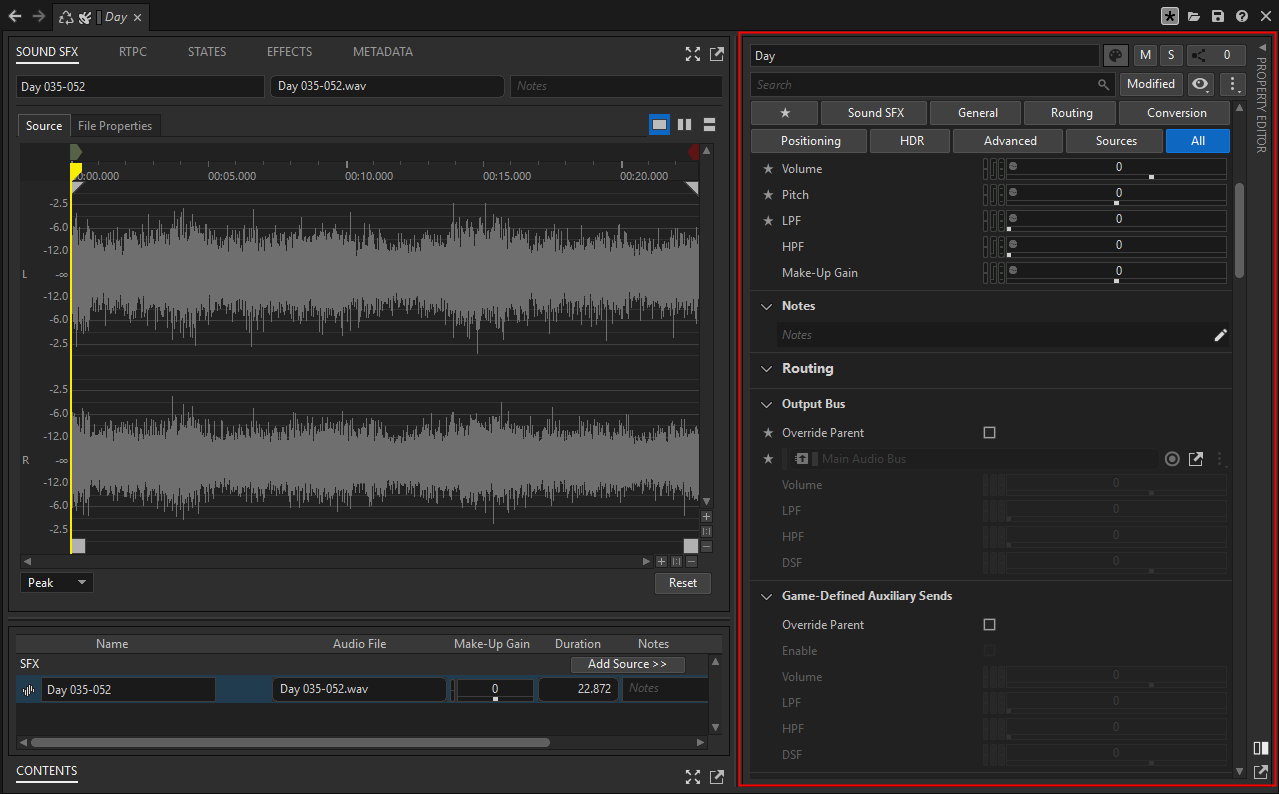Viewport: 1279px width, 794px height.
Task: Open help via question mark icon
Action: click(1242, 16)
